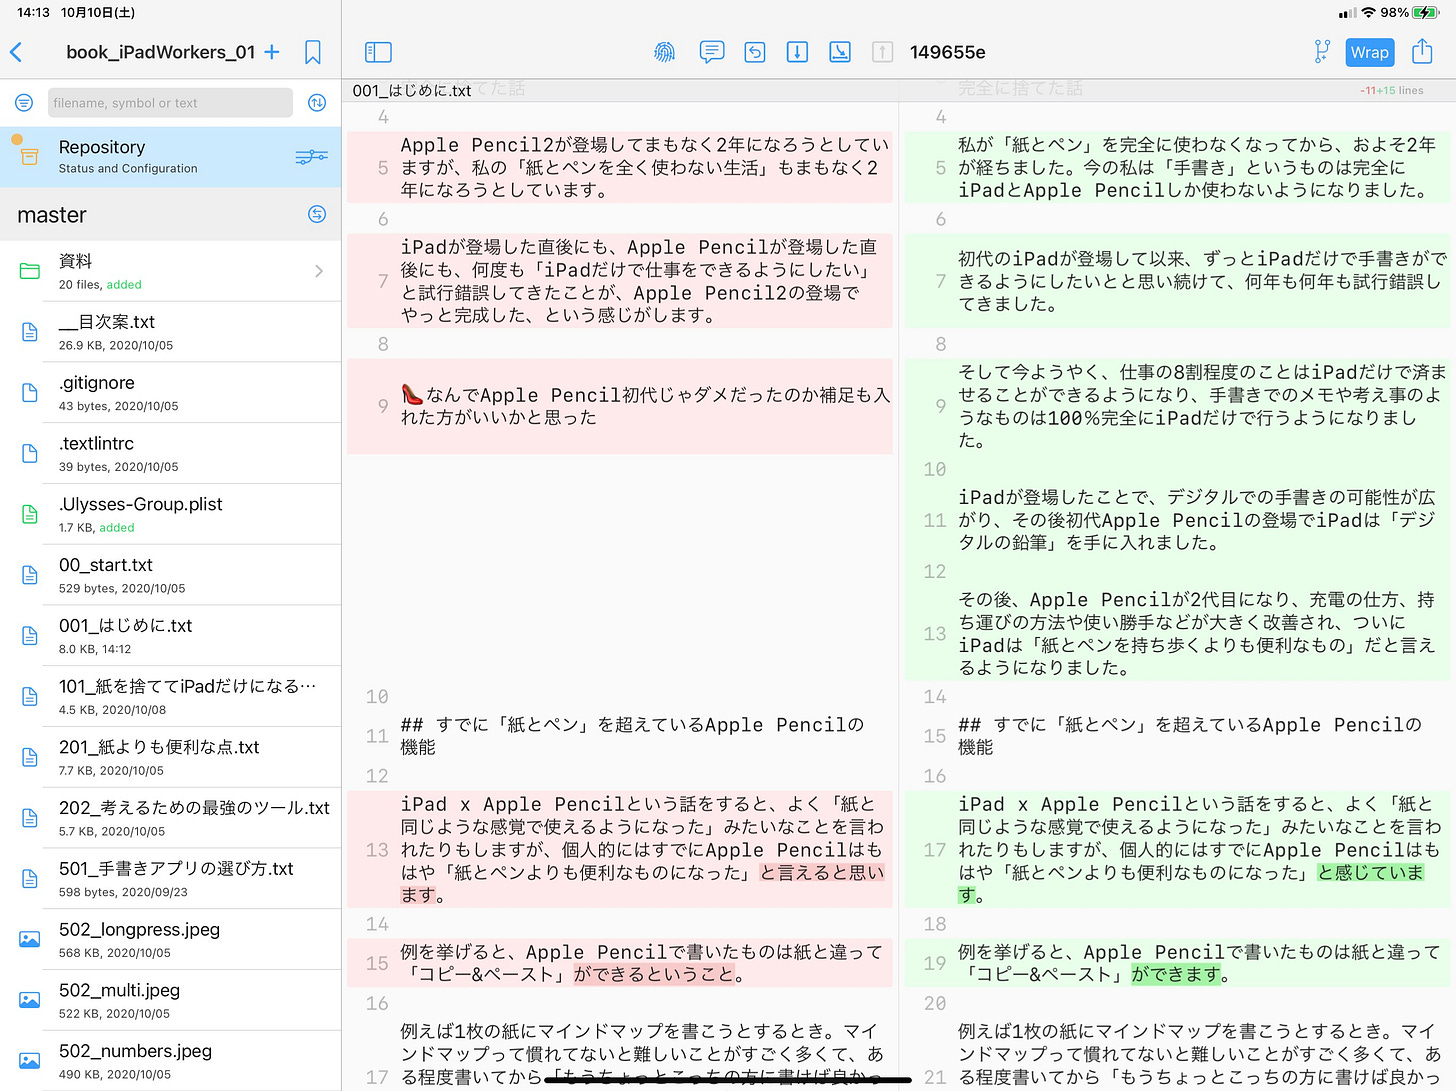Expand the 資料 folder chevron

click(x=319, y=271)
